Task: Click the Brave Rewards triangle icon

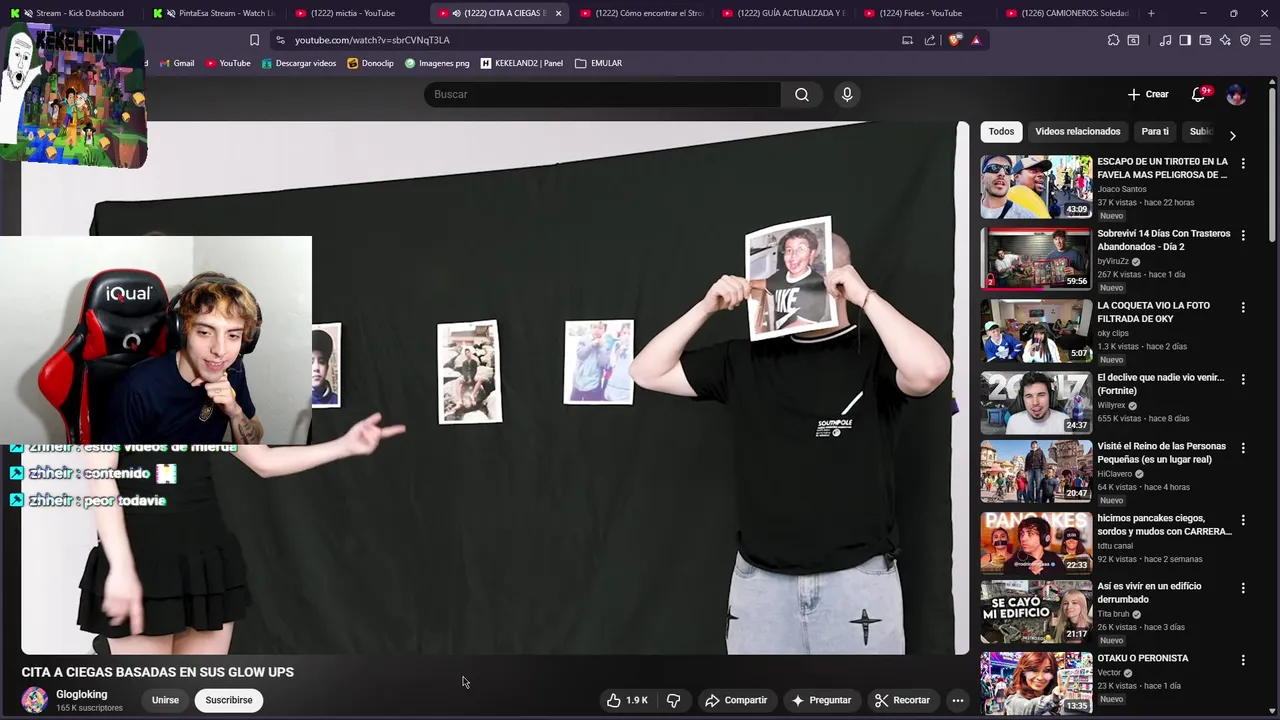Action: pyautogui.click(x=976, y=40)
